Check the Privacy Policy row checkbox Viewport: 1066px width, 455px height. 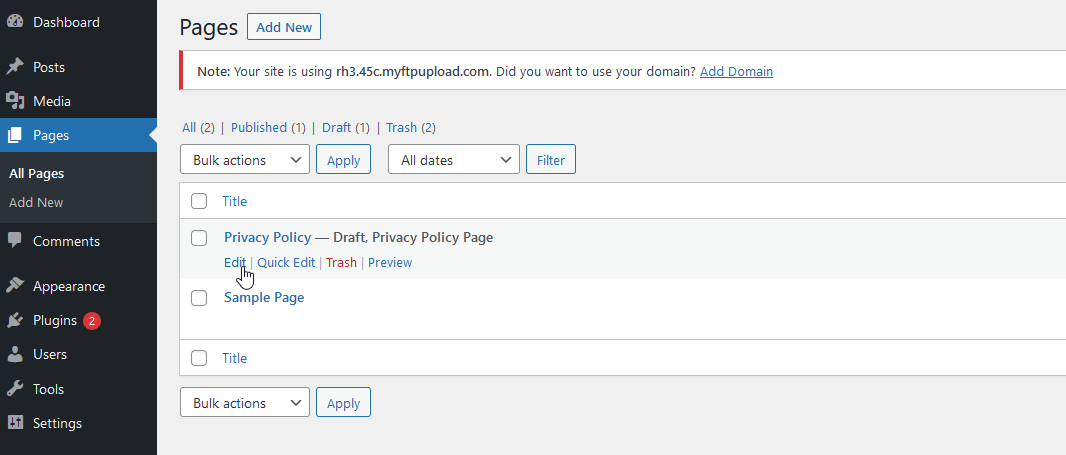pyautogui.click(x=199, y=237)
